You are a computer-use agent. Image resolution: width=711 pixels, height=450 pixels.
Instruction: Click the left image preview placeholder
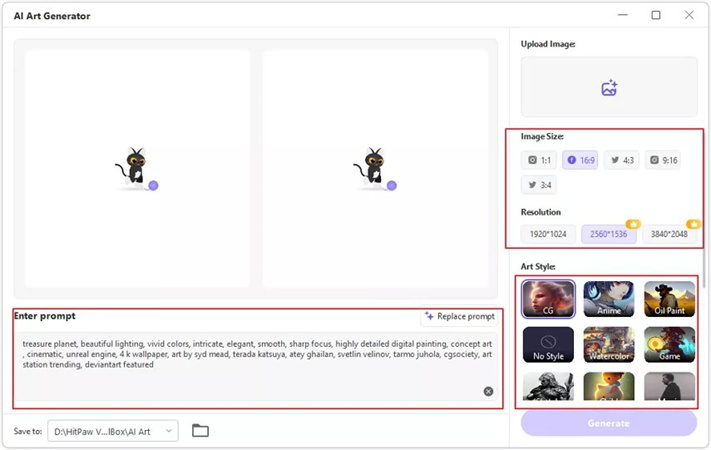pos(137,168)
